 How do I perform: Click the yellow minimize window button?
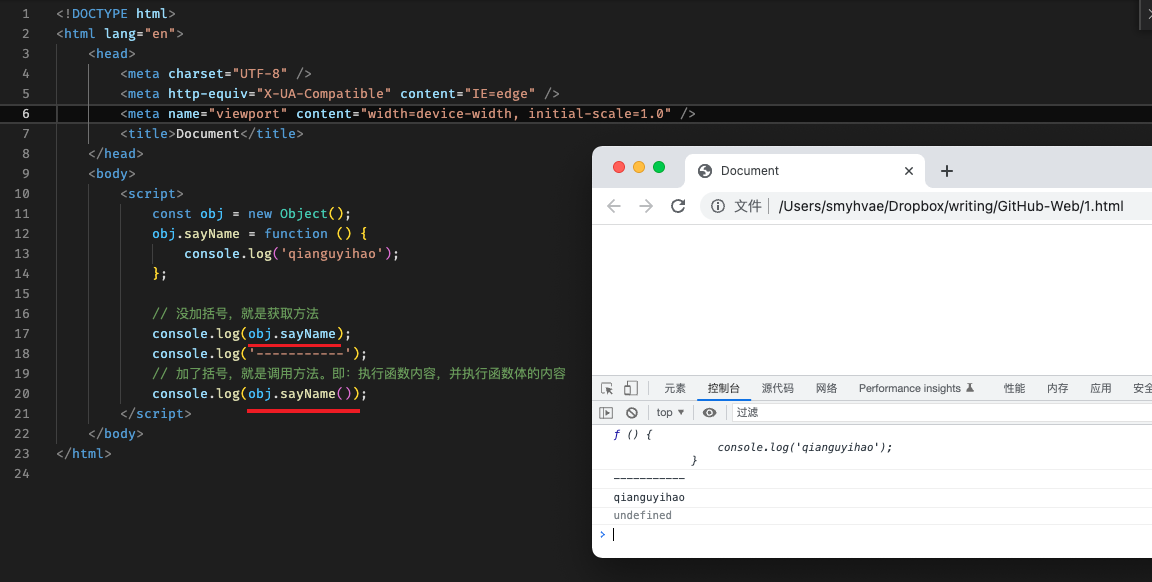(x=638, y=167)
